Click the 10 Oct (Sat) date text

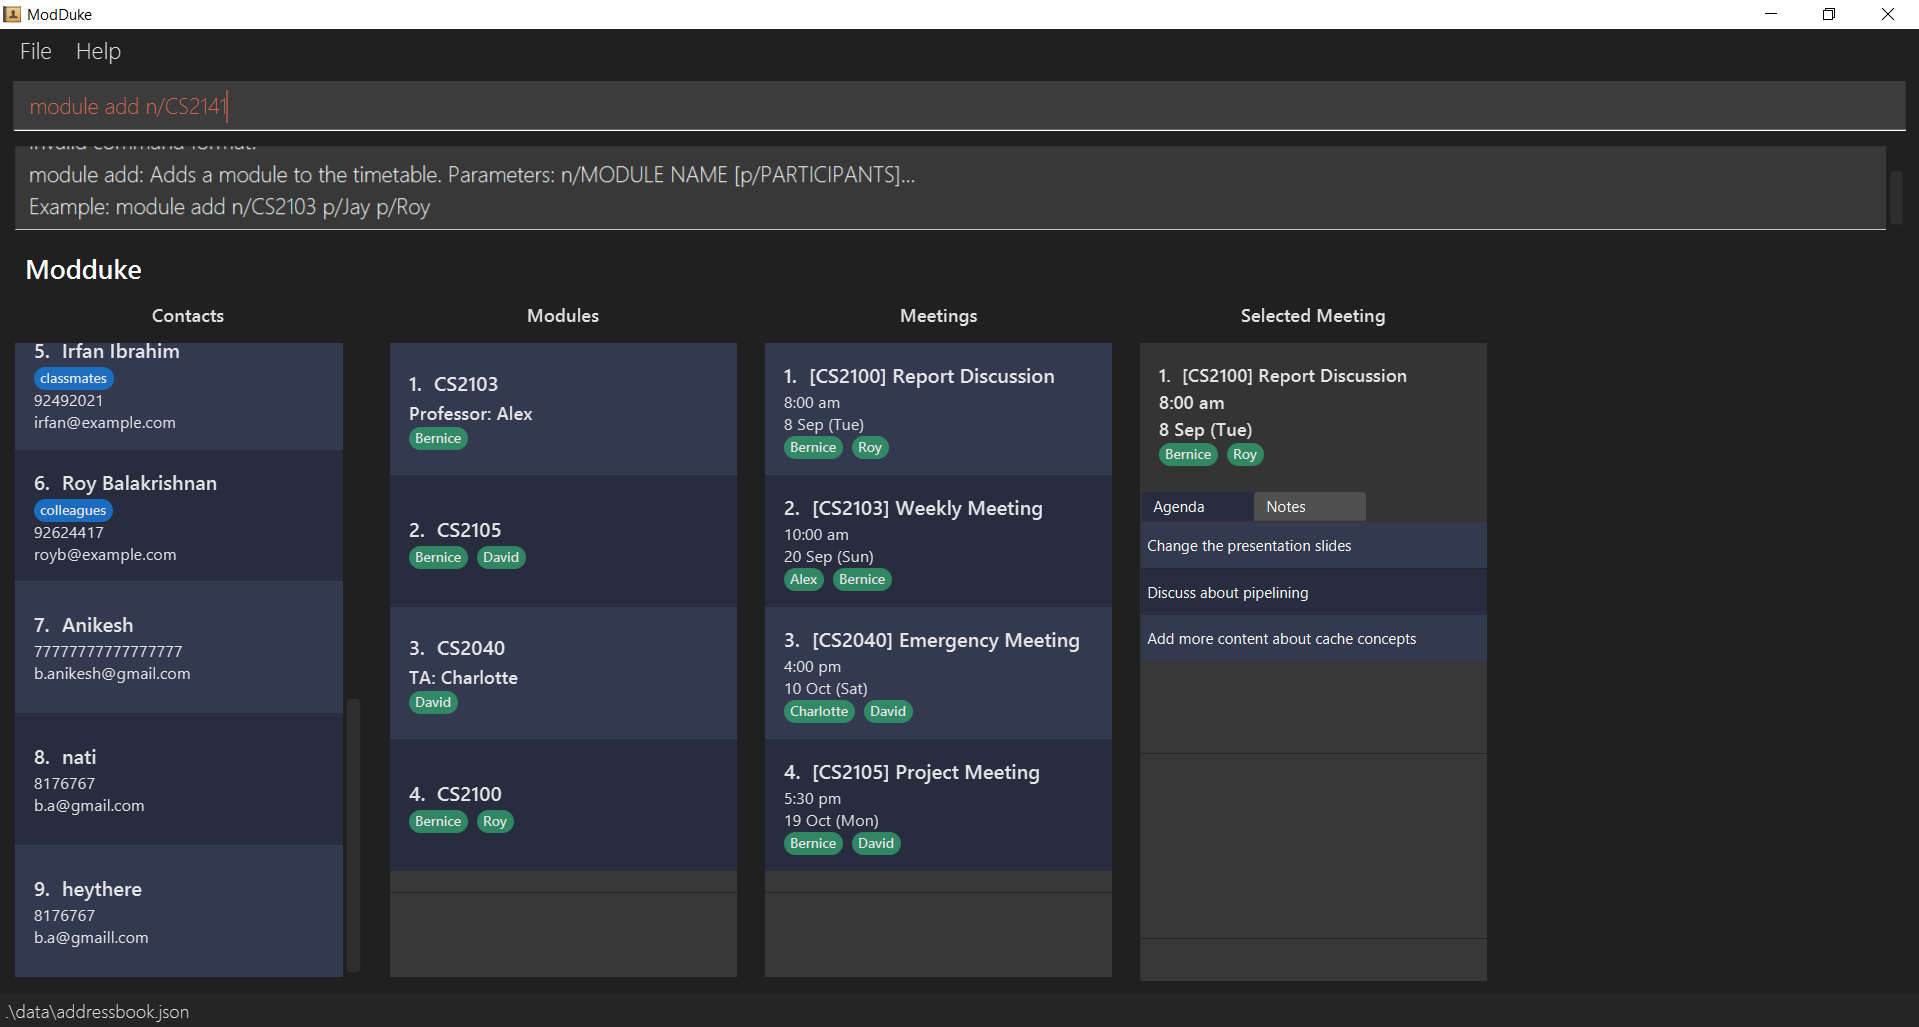coord(826,689)
